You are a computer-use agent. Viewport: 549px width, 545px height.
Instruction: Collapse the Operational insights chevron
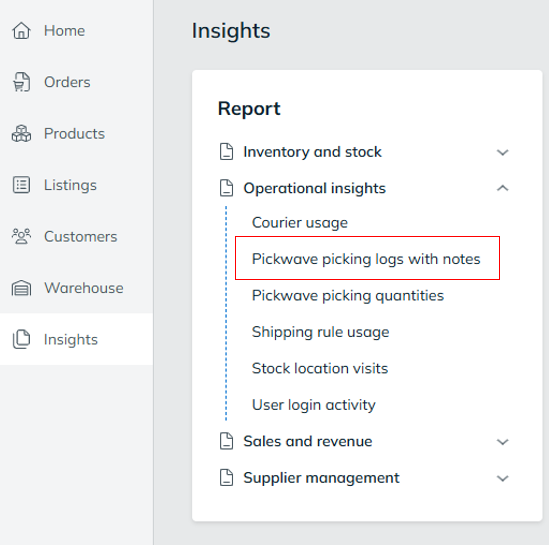pos(502,188)
